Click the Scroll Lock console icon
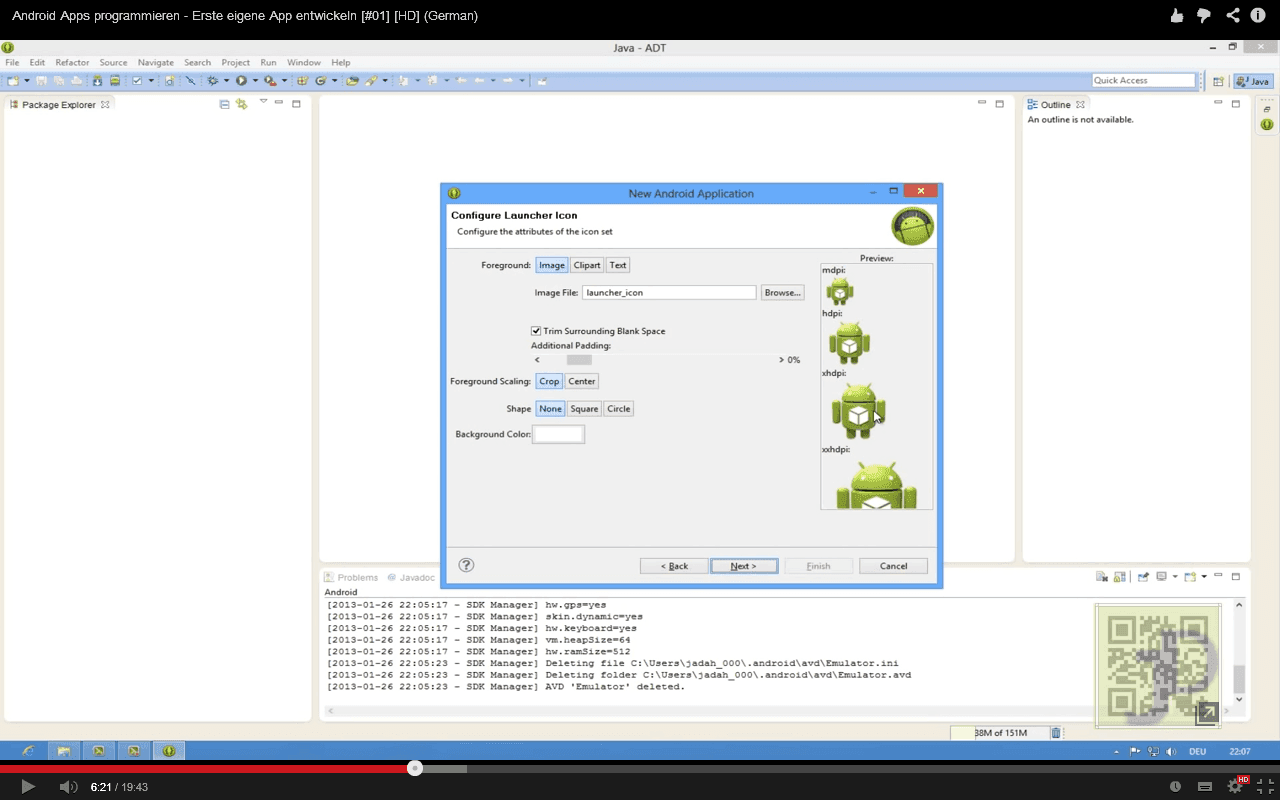 tap(1119, 576)
